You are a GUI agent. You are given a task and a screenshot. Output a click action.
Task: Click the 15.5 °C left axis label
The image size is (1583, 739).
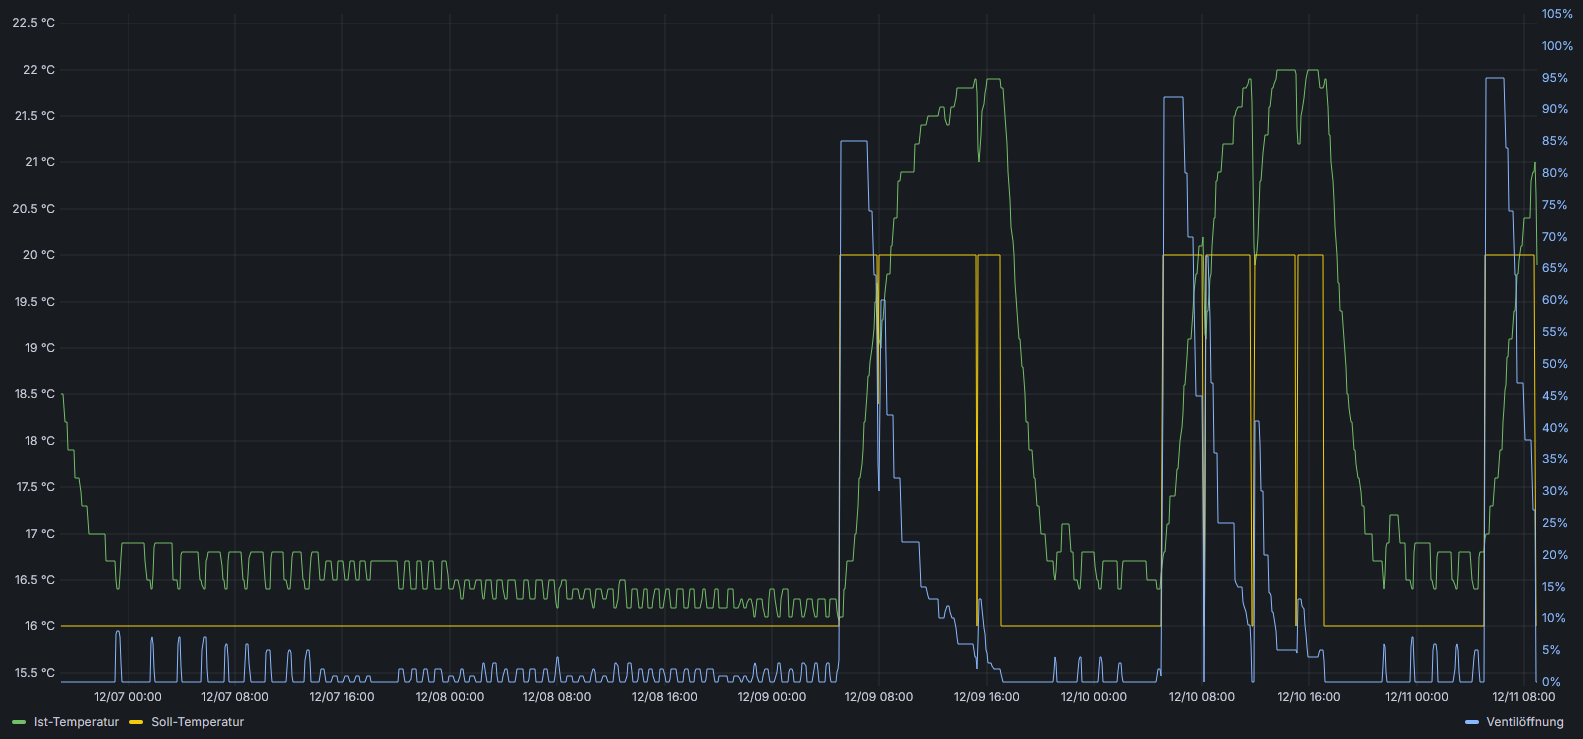(34, 673)
